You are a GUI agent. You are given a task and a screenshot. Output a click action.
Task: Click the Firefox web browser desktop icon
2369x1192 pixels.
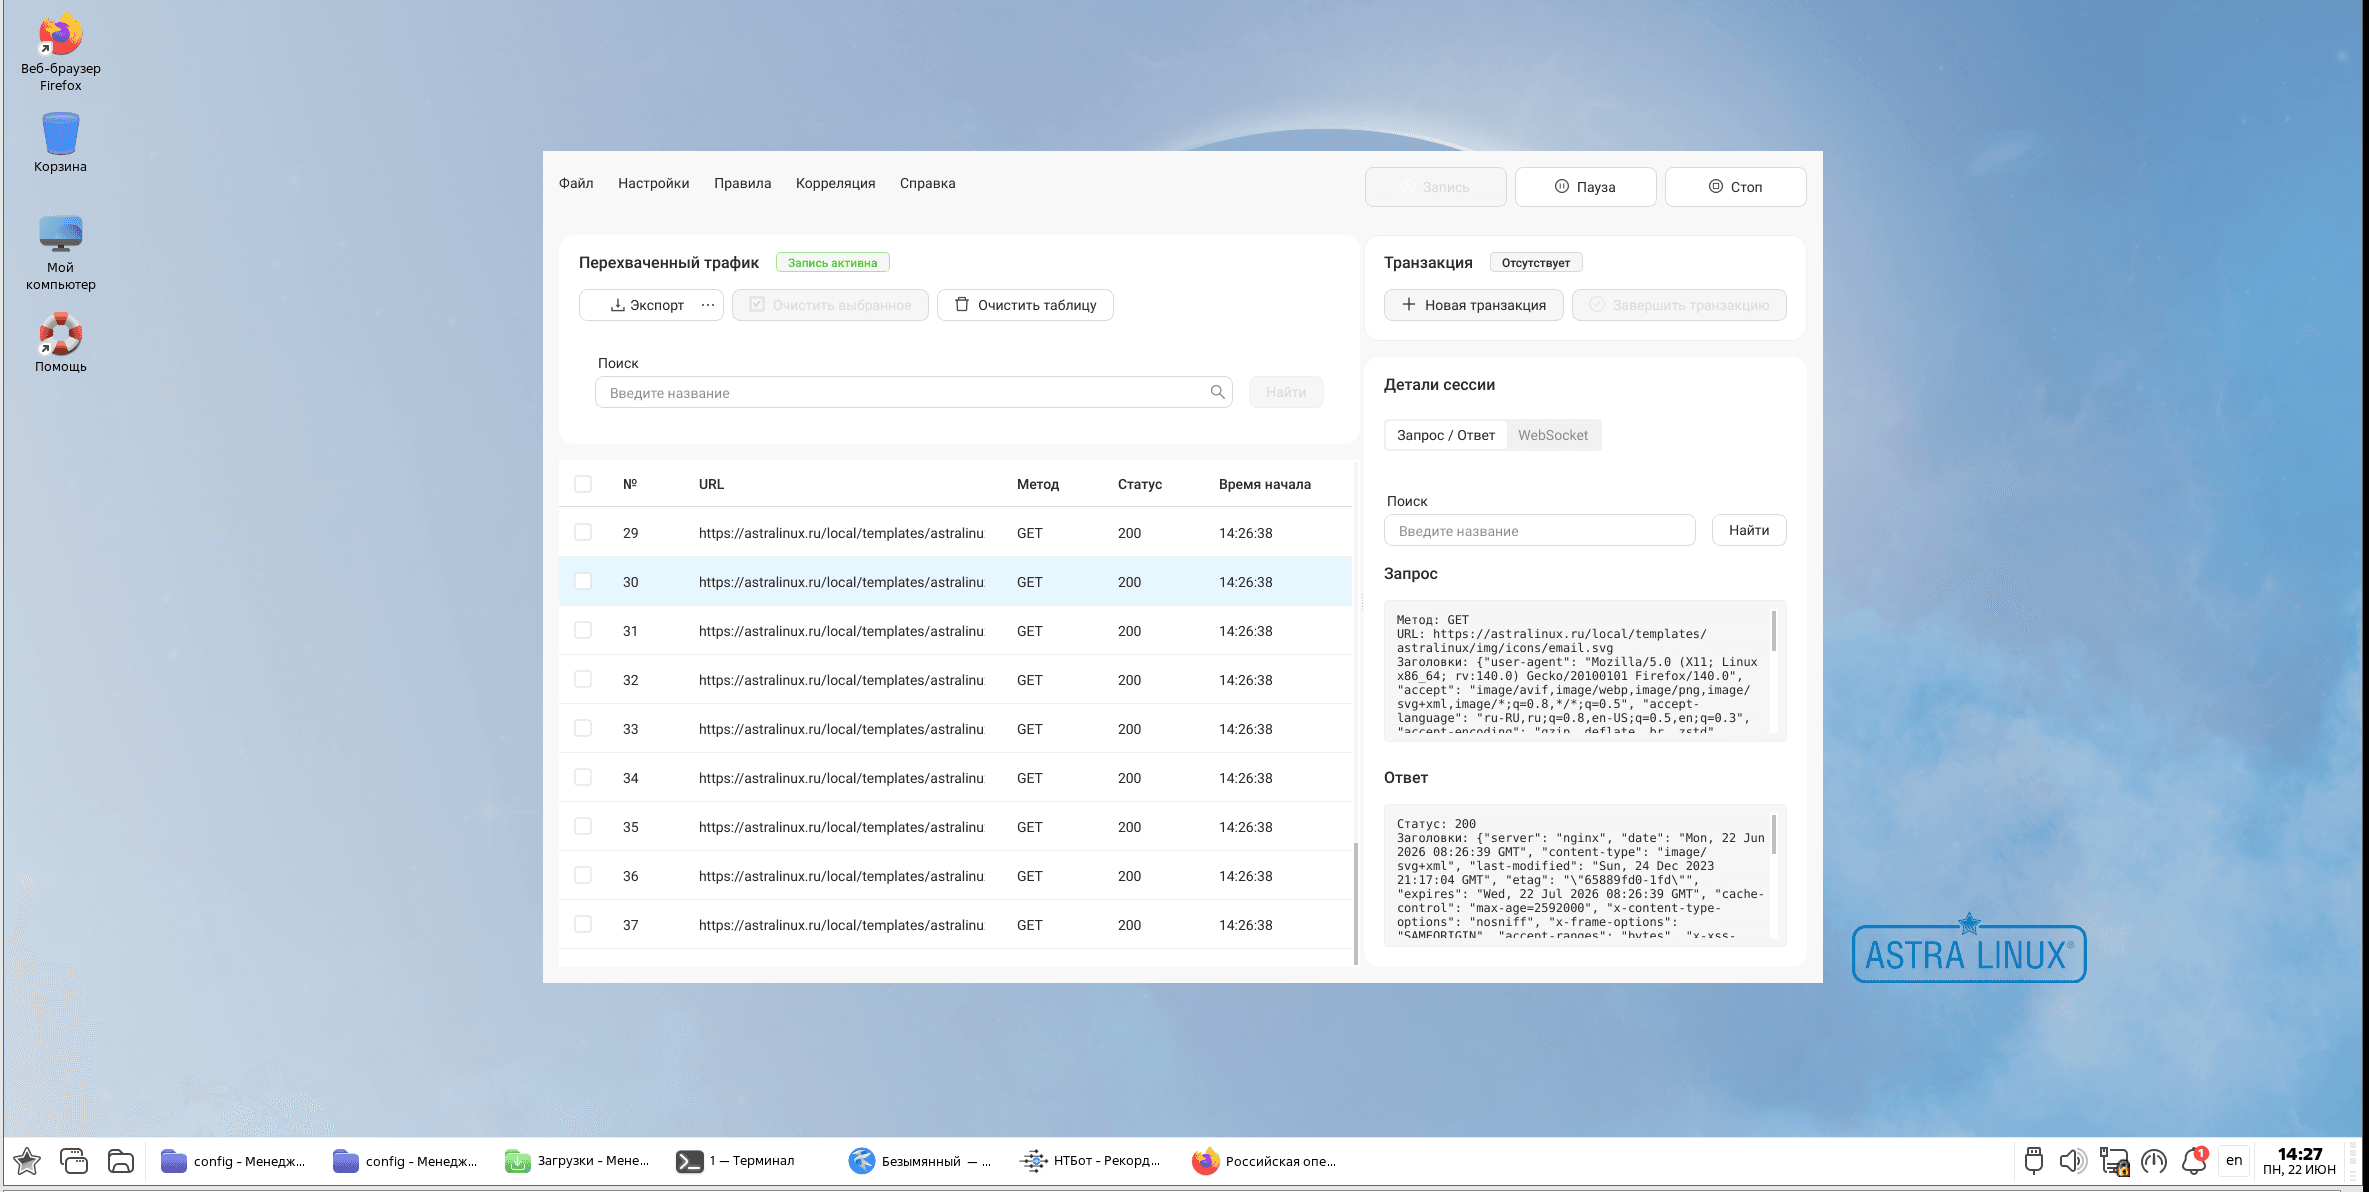(x=61, y=52)
